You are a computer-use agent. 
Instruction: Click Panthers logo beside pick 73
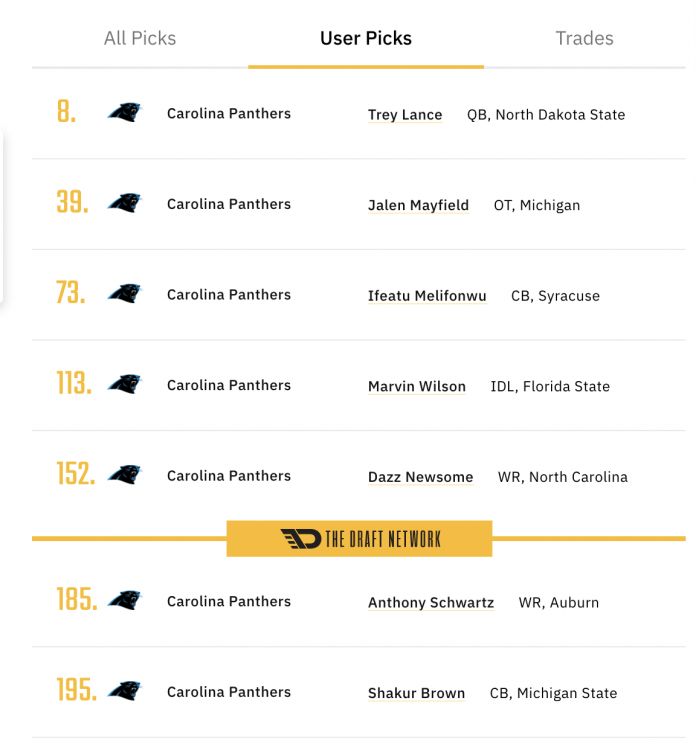pyautogui.click(x=125, y=294)
